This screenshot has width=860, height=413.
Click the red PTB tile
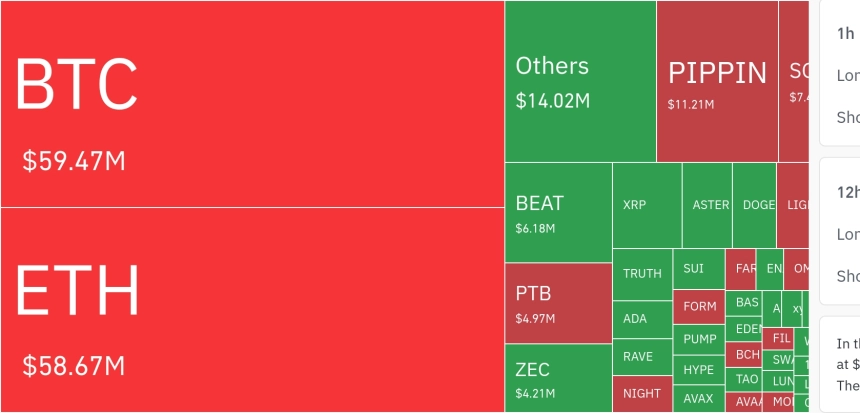(x=558, y=303)
